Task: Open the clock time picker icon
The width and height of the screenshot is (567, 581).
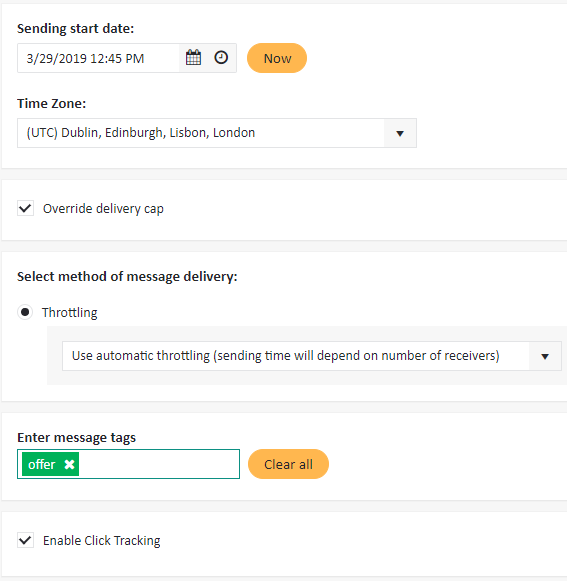Action: (221, 58)
